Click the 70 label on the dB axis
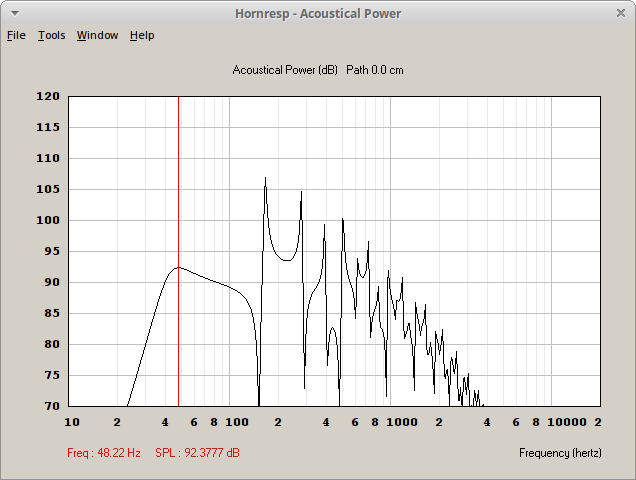The width and height of the screenshot is (636, 480). click(52, 406)
